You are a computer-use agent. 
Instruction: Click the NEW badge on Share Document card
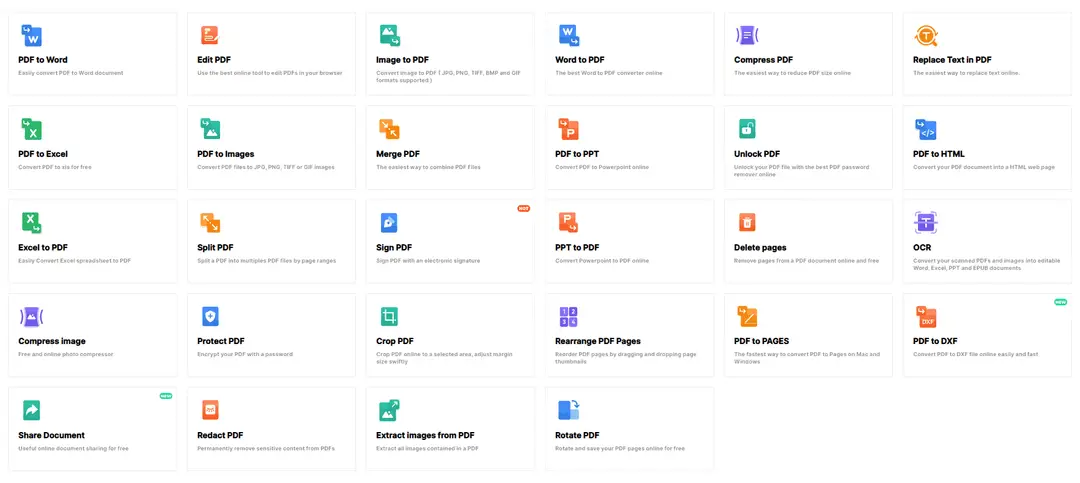[x=165, y=395]
